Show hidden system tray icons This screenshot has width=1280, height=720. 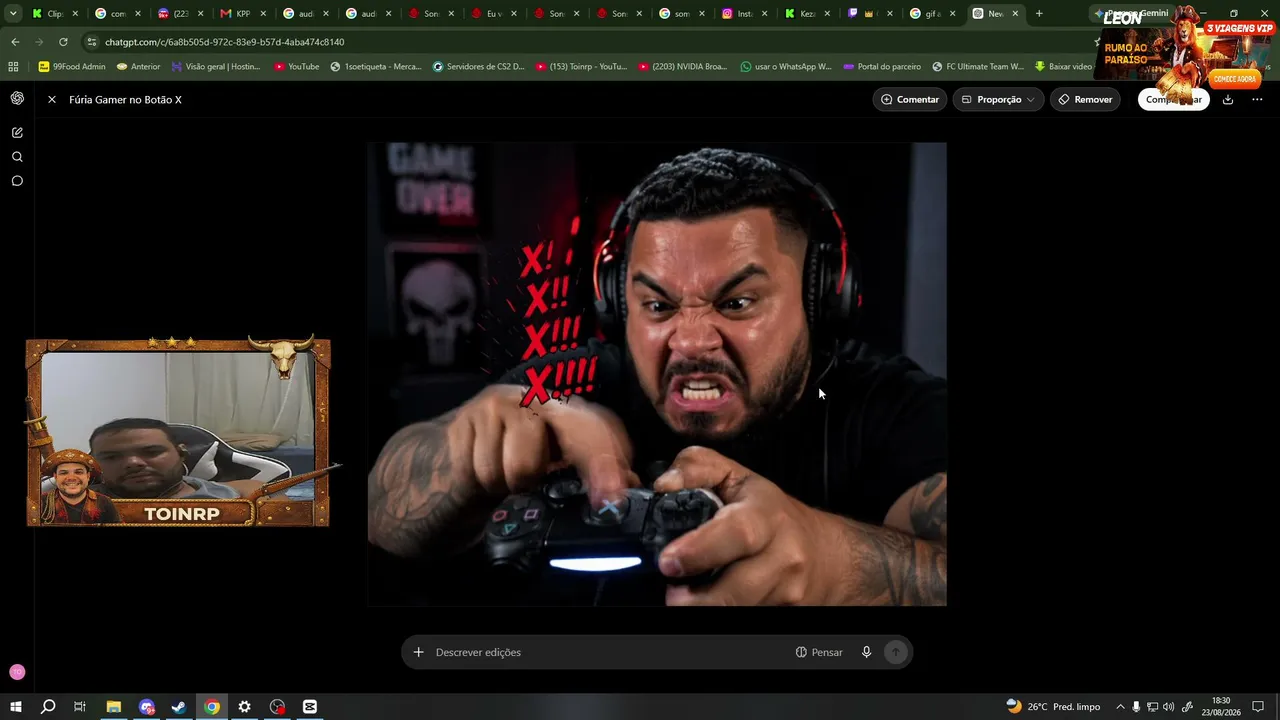point(1120,707)
